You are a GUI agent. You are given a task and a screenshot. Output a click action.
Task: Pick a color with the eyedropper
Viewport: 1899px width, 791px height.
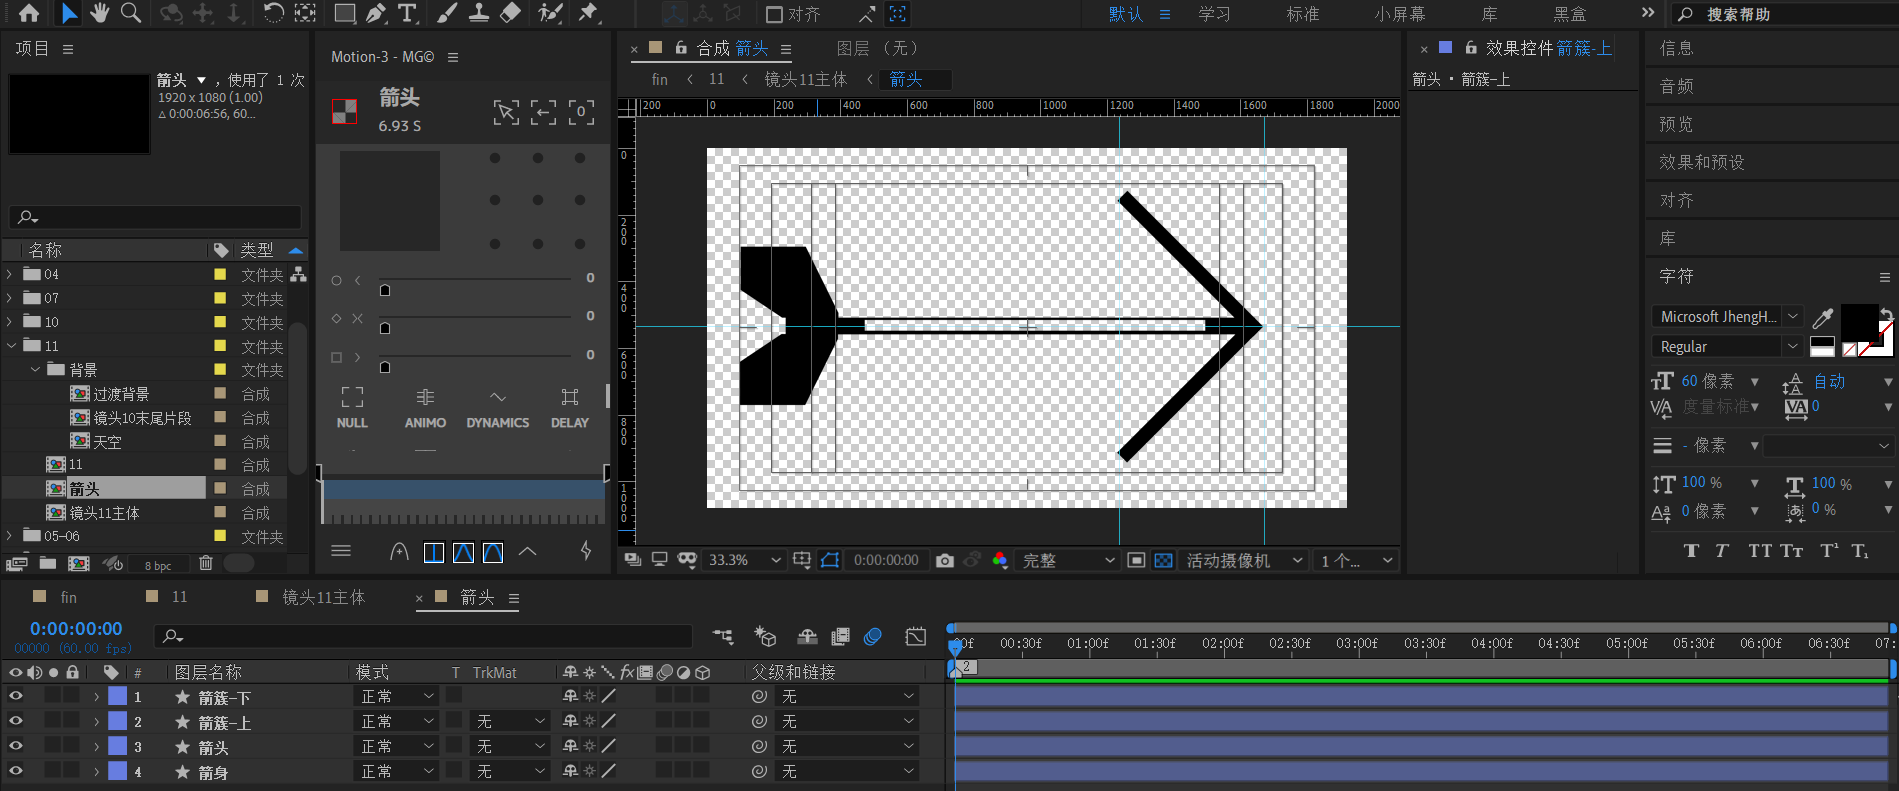pos(1823,318)
